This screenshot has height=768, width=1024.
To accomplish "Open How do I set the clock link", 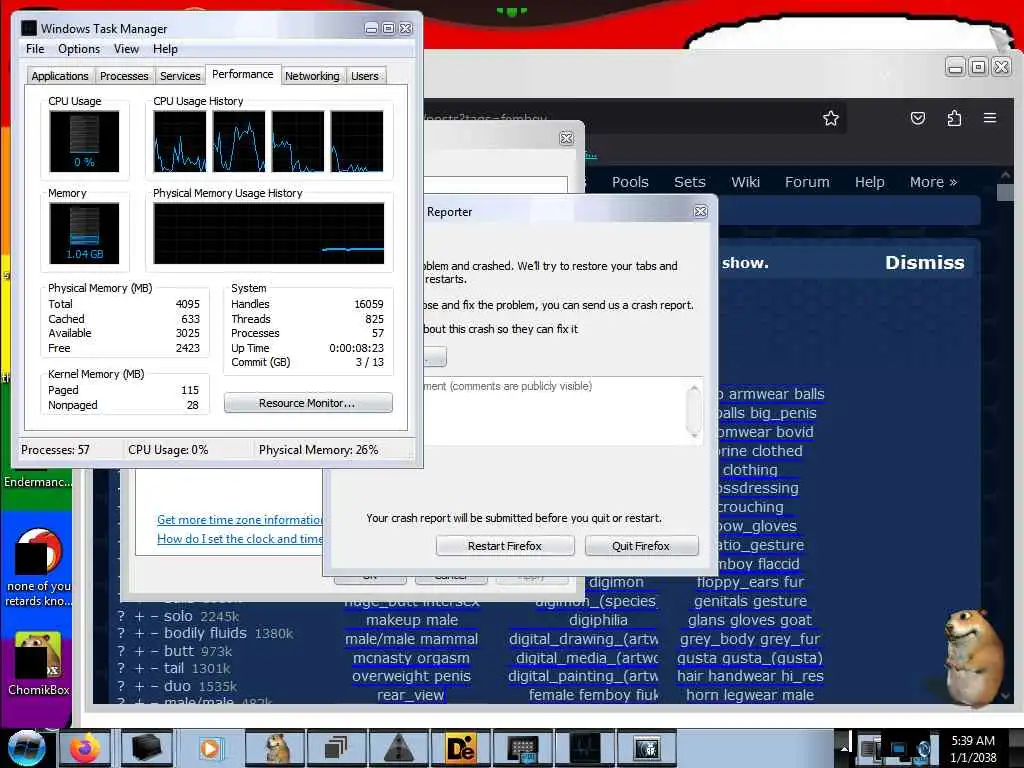I will pyautogui.click(x=240, y=539).
